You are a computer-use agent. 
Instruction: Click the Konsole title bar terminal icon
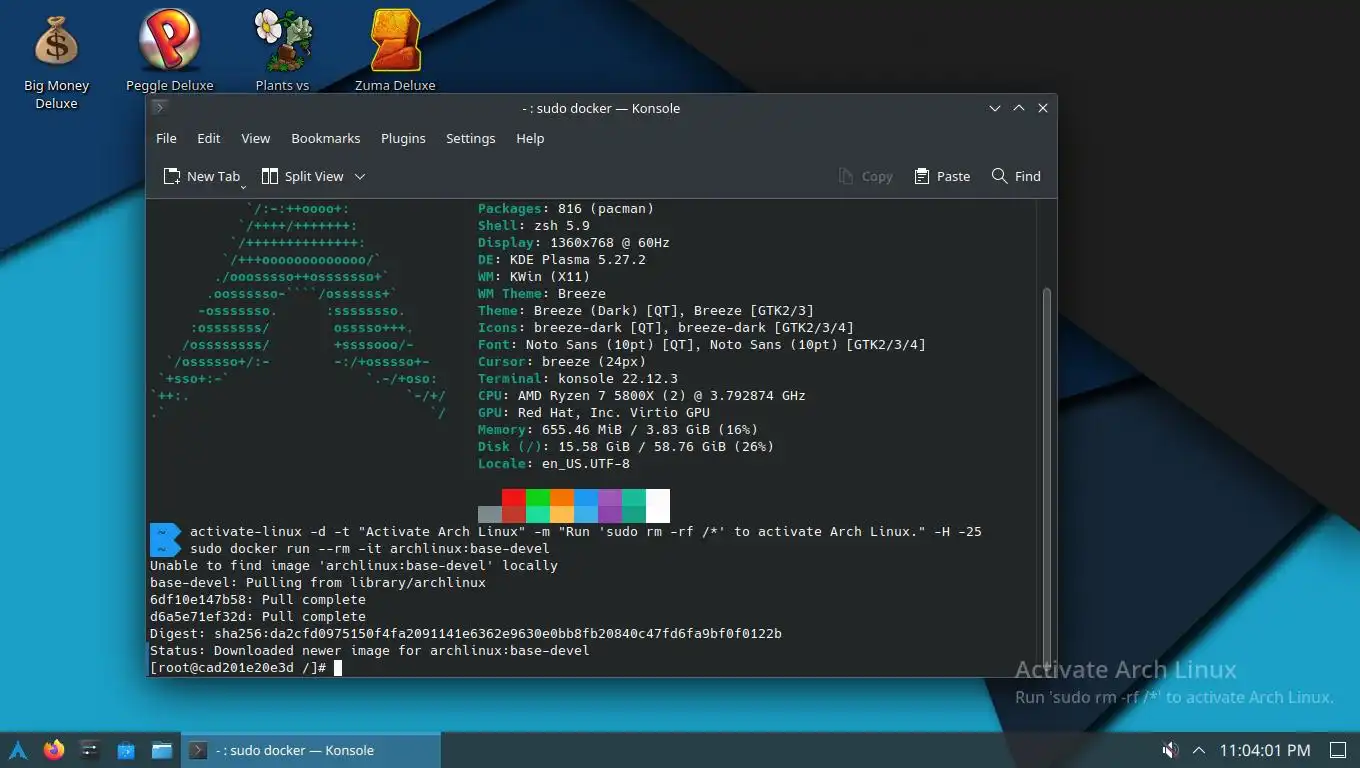coord(160,108)
